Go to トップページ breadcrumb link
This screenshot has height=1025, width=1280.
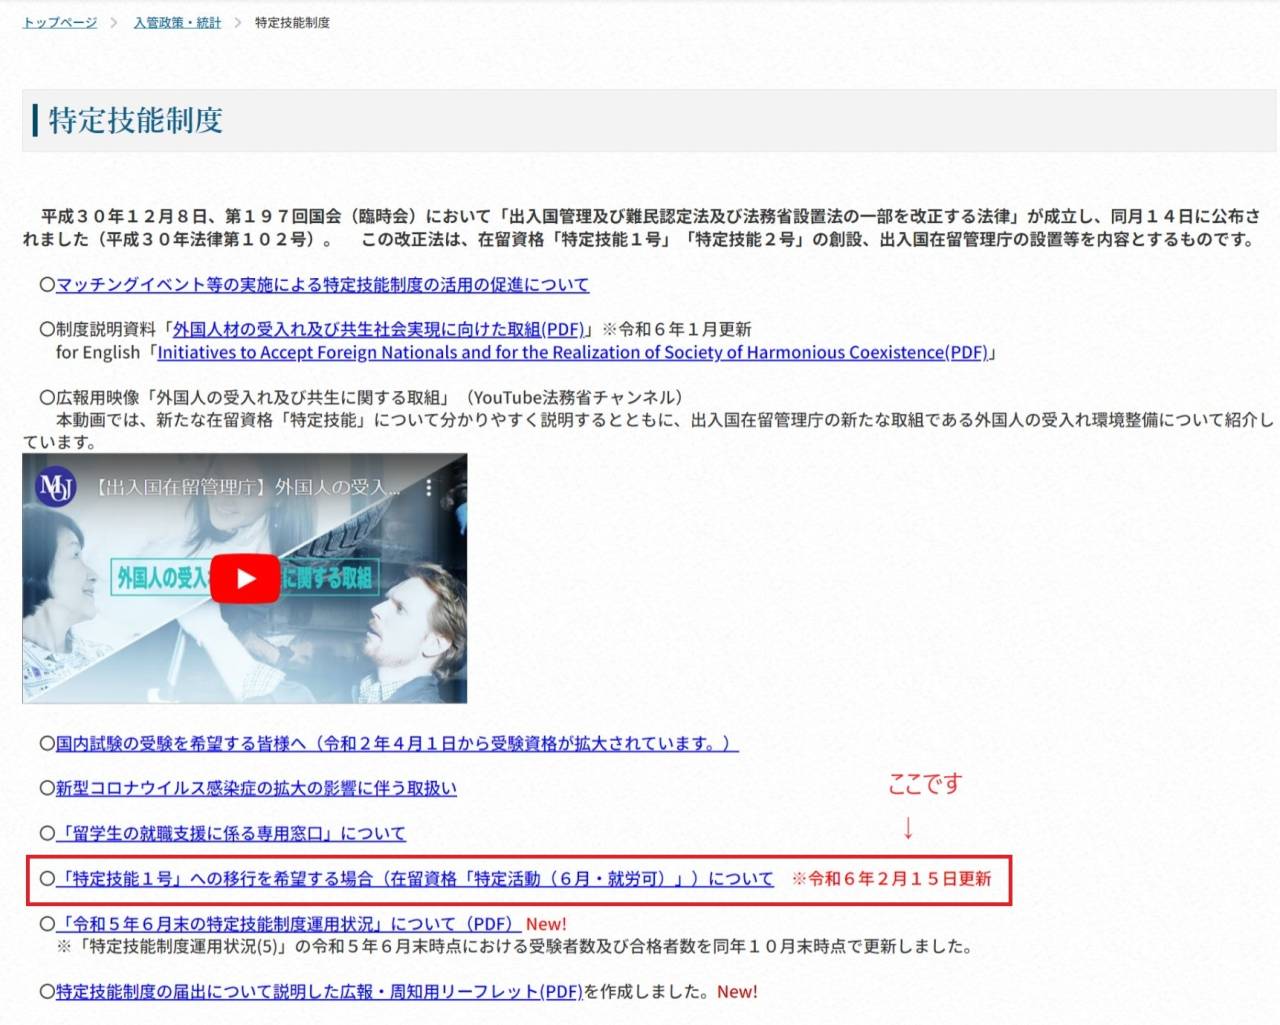tap(60, 23)
